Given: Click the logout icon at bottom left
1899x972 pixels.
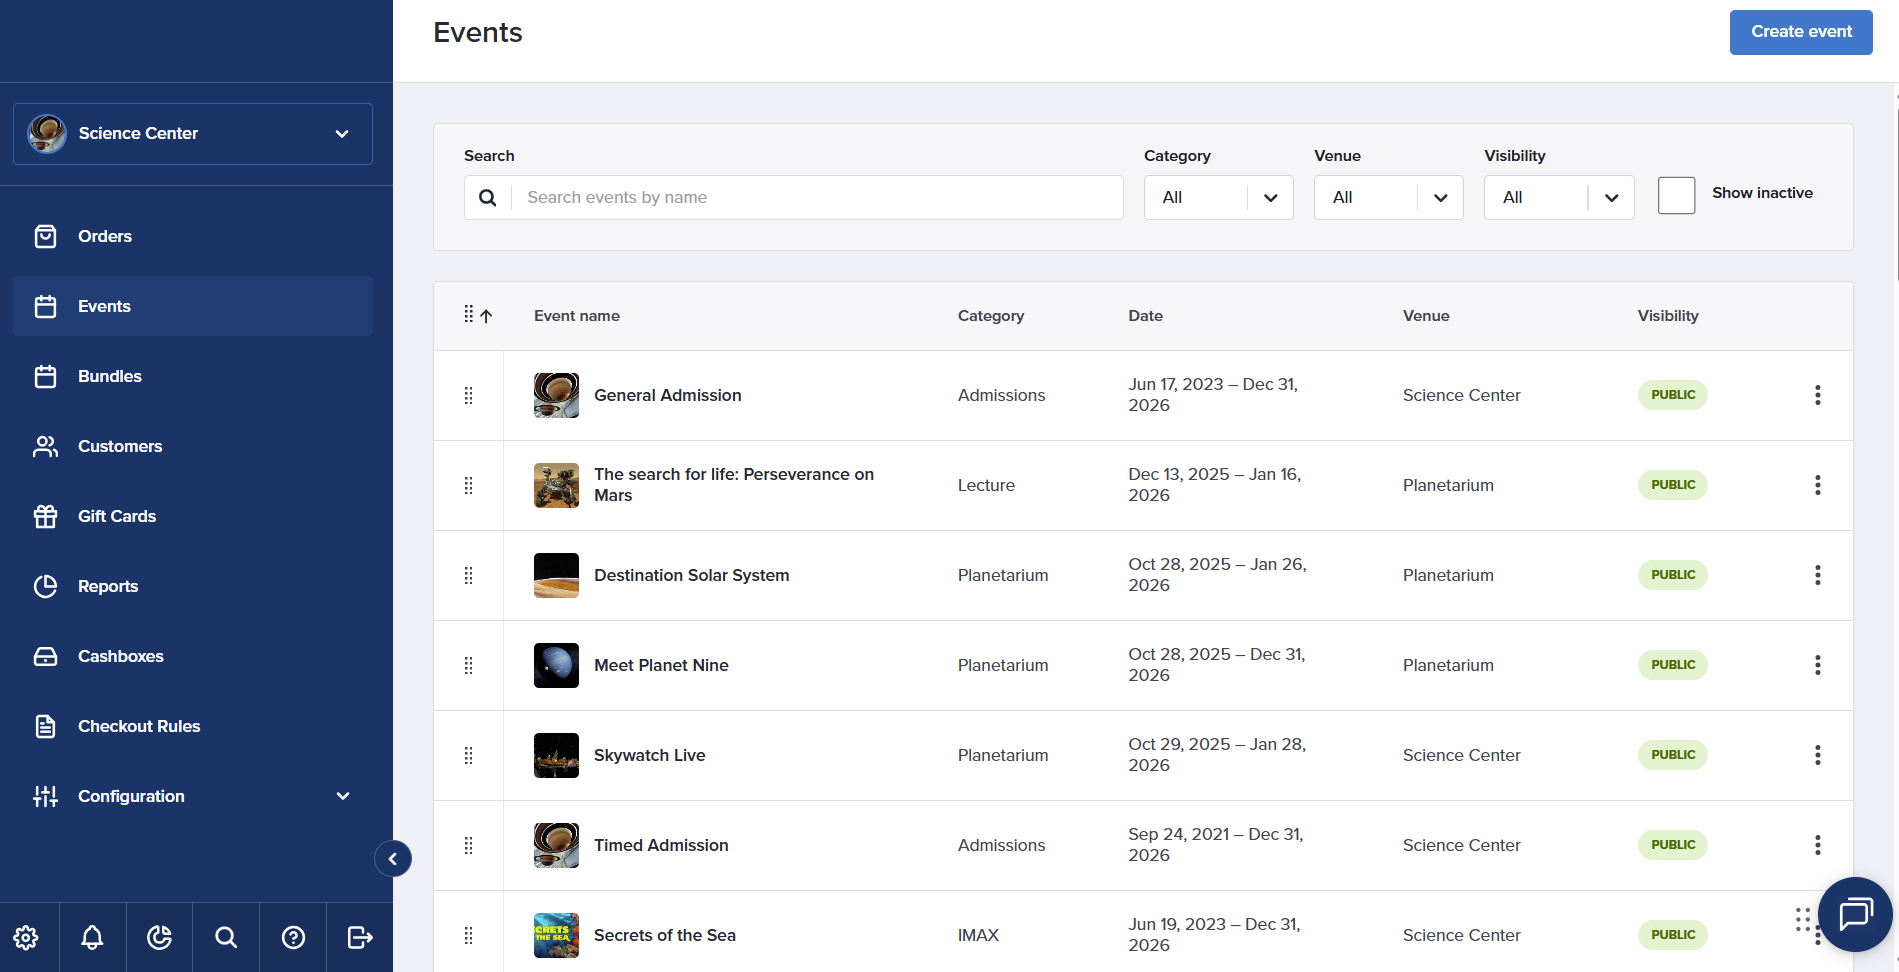Looking at the screenshot, I should 359,937.
